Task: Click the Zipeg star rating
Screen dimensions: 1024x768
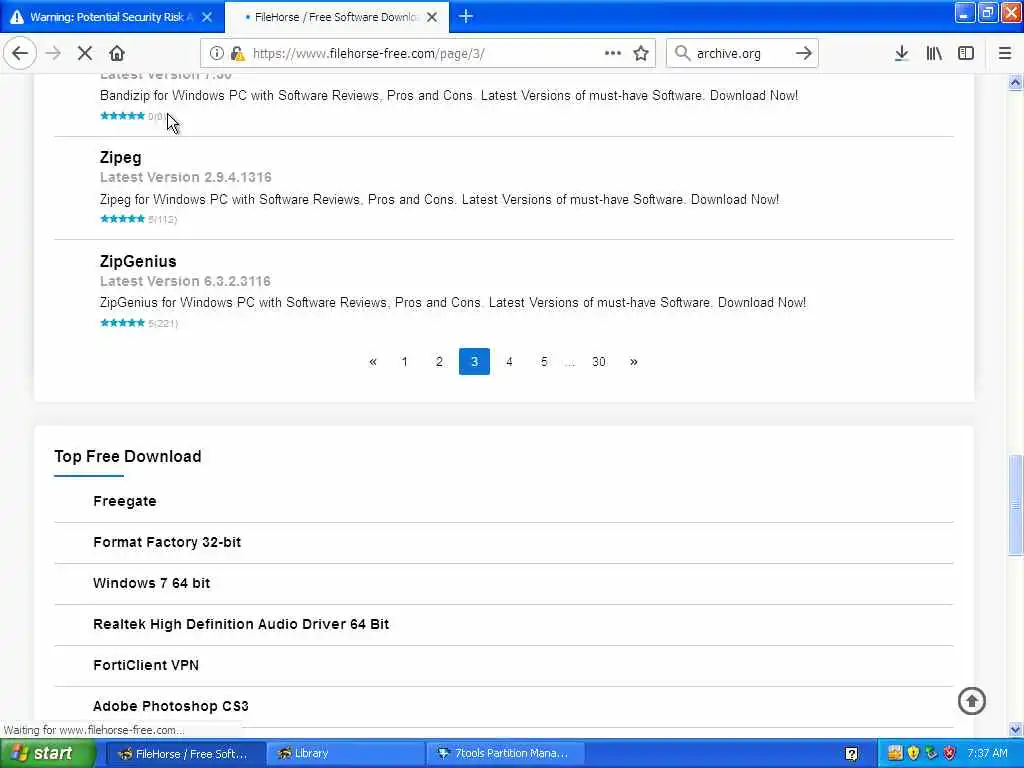Action: pyautogui.click(x=122, y=219)
